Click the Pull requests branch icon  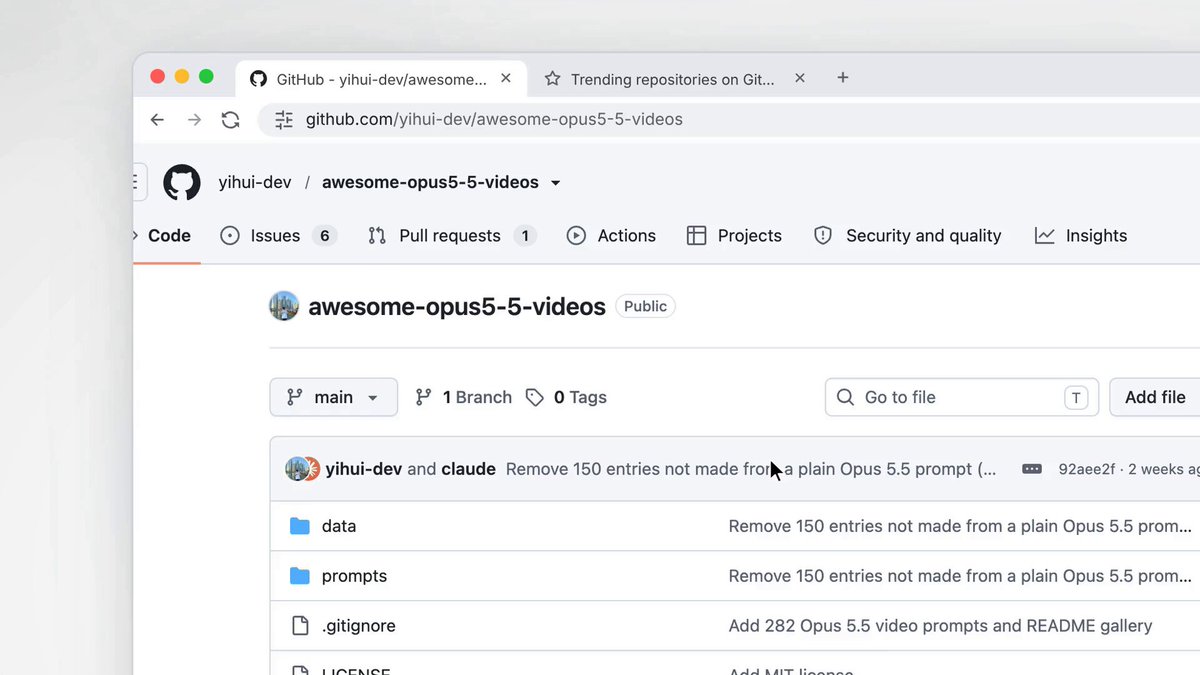point(377,236)
